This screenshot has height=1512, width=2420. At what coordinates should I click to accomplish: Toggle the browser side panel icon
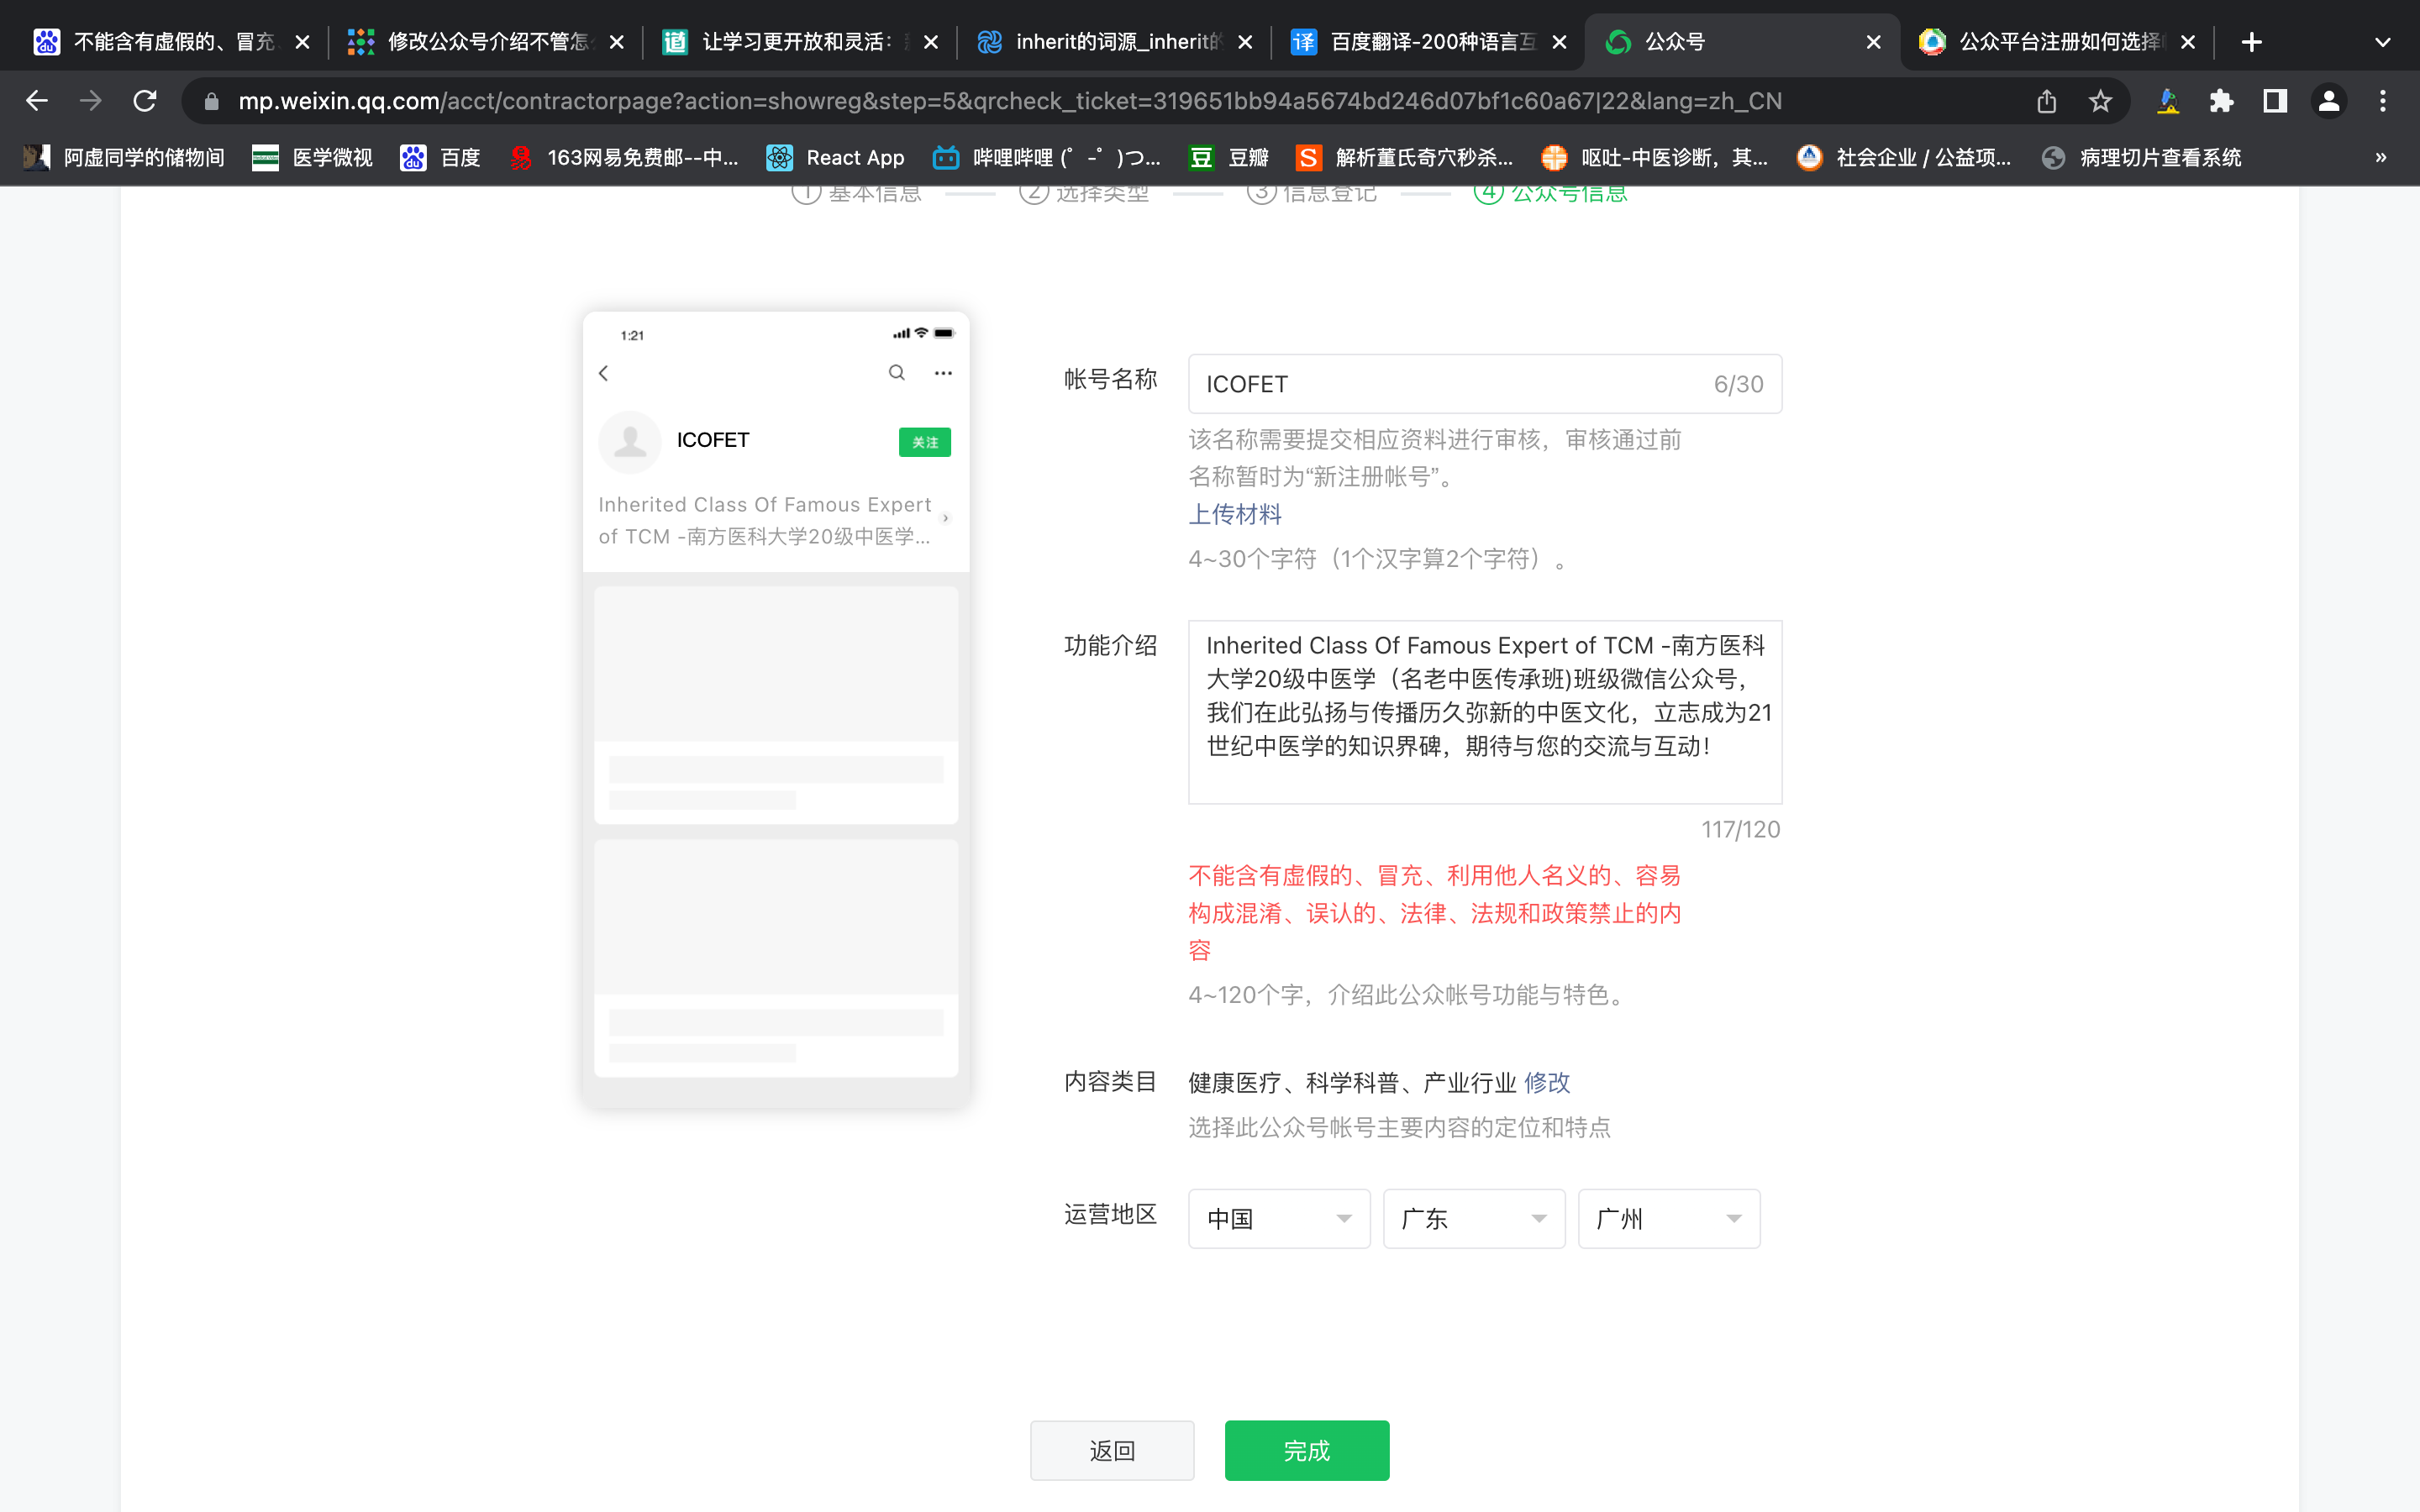(x=2275, y=101)
